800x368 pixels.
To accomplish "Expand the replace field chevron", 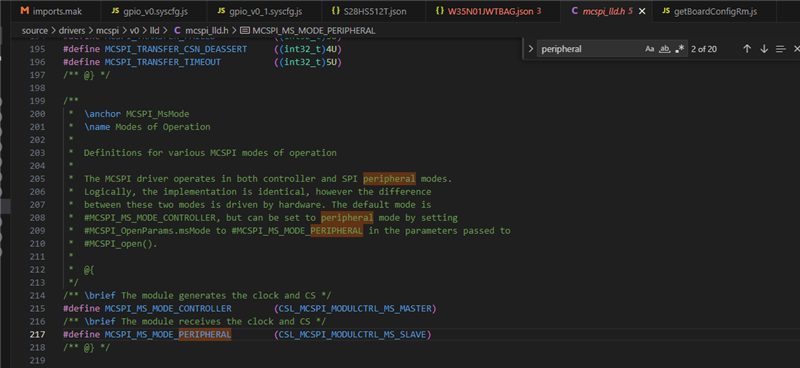I will [x=531, y=49].
